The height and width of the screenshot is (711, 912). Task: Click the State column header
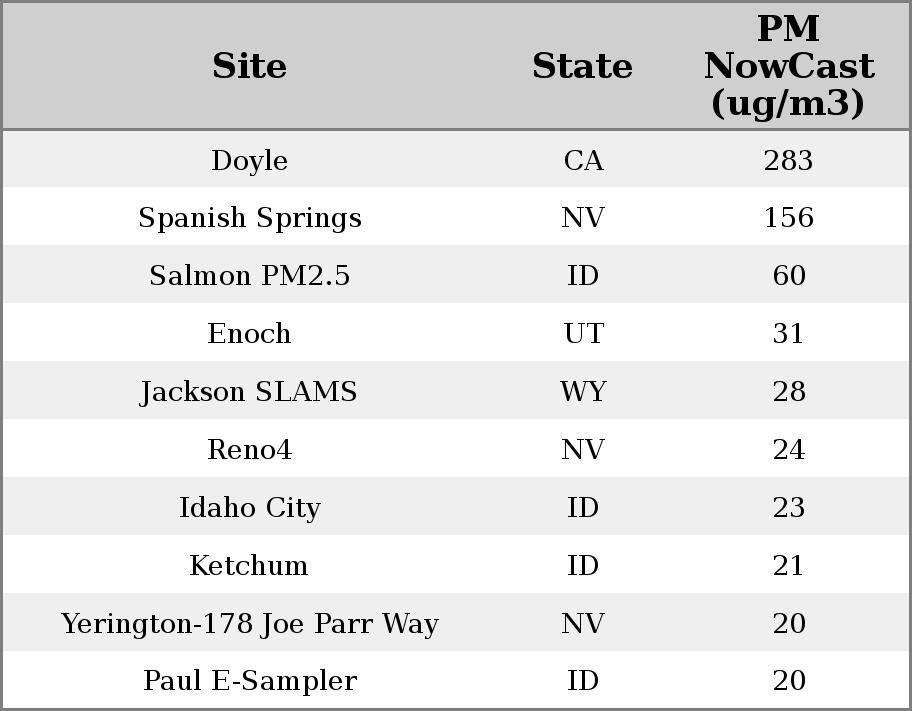[582, 66]
